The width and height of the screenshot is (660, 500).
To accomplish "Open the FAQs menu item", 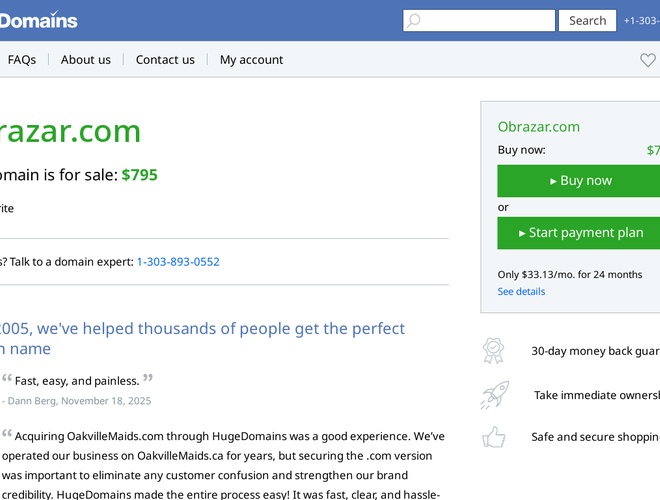I will (x=22, y=60).
